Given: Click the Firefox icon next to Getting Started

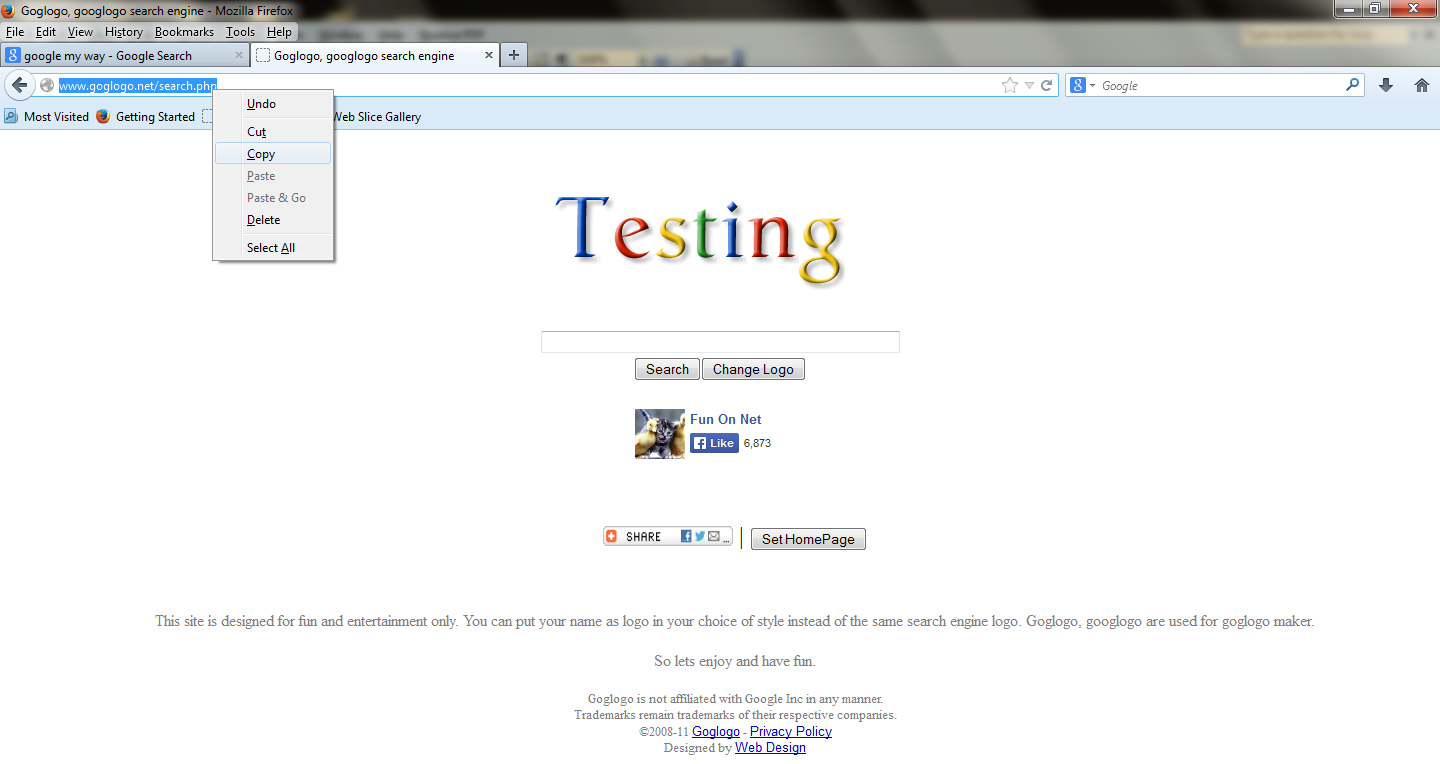Looking at the screenshot, I should point(103,116).
